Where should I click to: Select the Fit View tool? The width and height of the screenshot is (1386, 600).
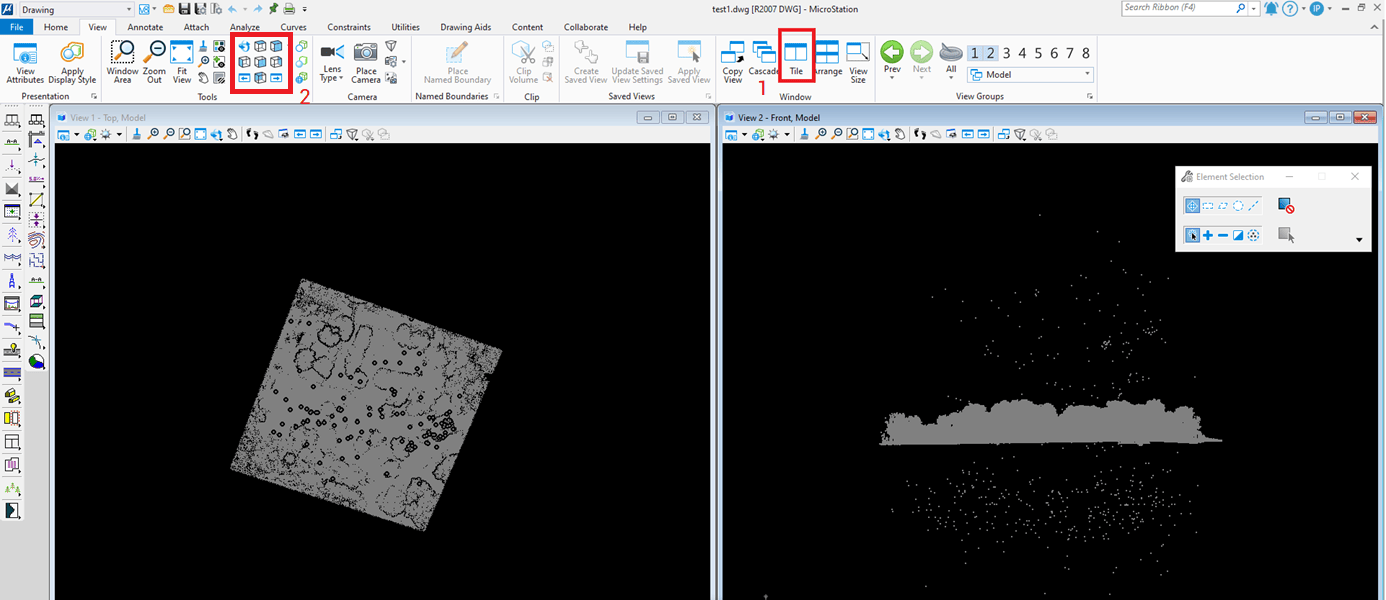tap(181, 62)
